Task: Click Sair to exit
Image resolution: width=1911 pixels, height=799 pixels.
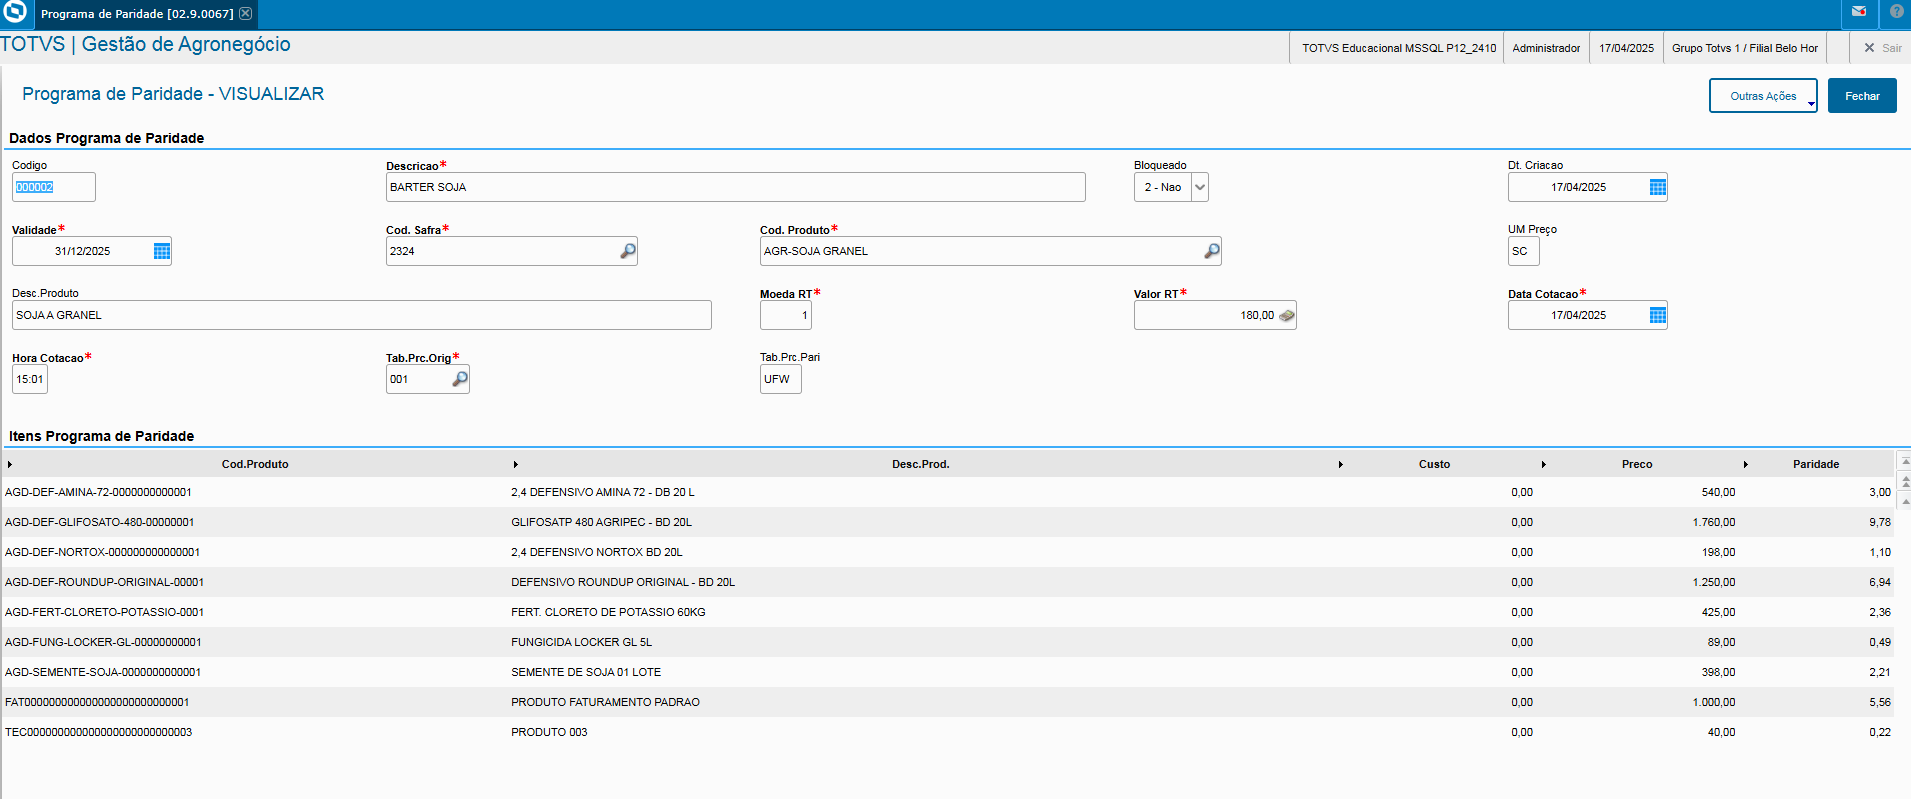Action: (1882, 48)
